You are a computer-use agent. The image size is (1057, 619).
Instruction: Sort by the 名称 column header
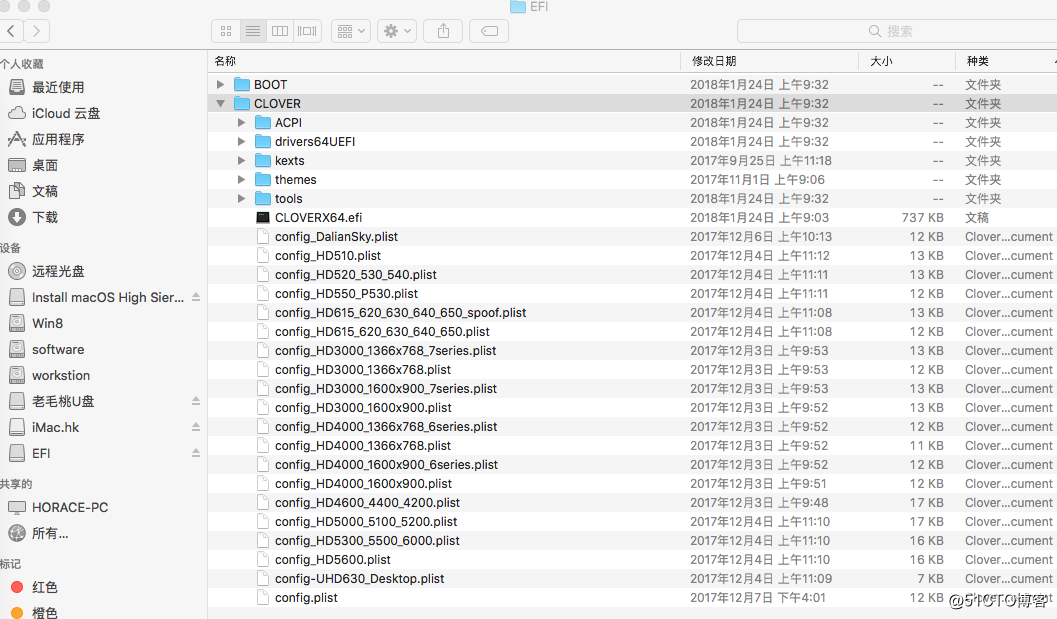(x=444, y=61)
